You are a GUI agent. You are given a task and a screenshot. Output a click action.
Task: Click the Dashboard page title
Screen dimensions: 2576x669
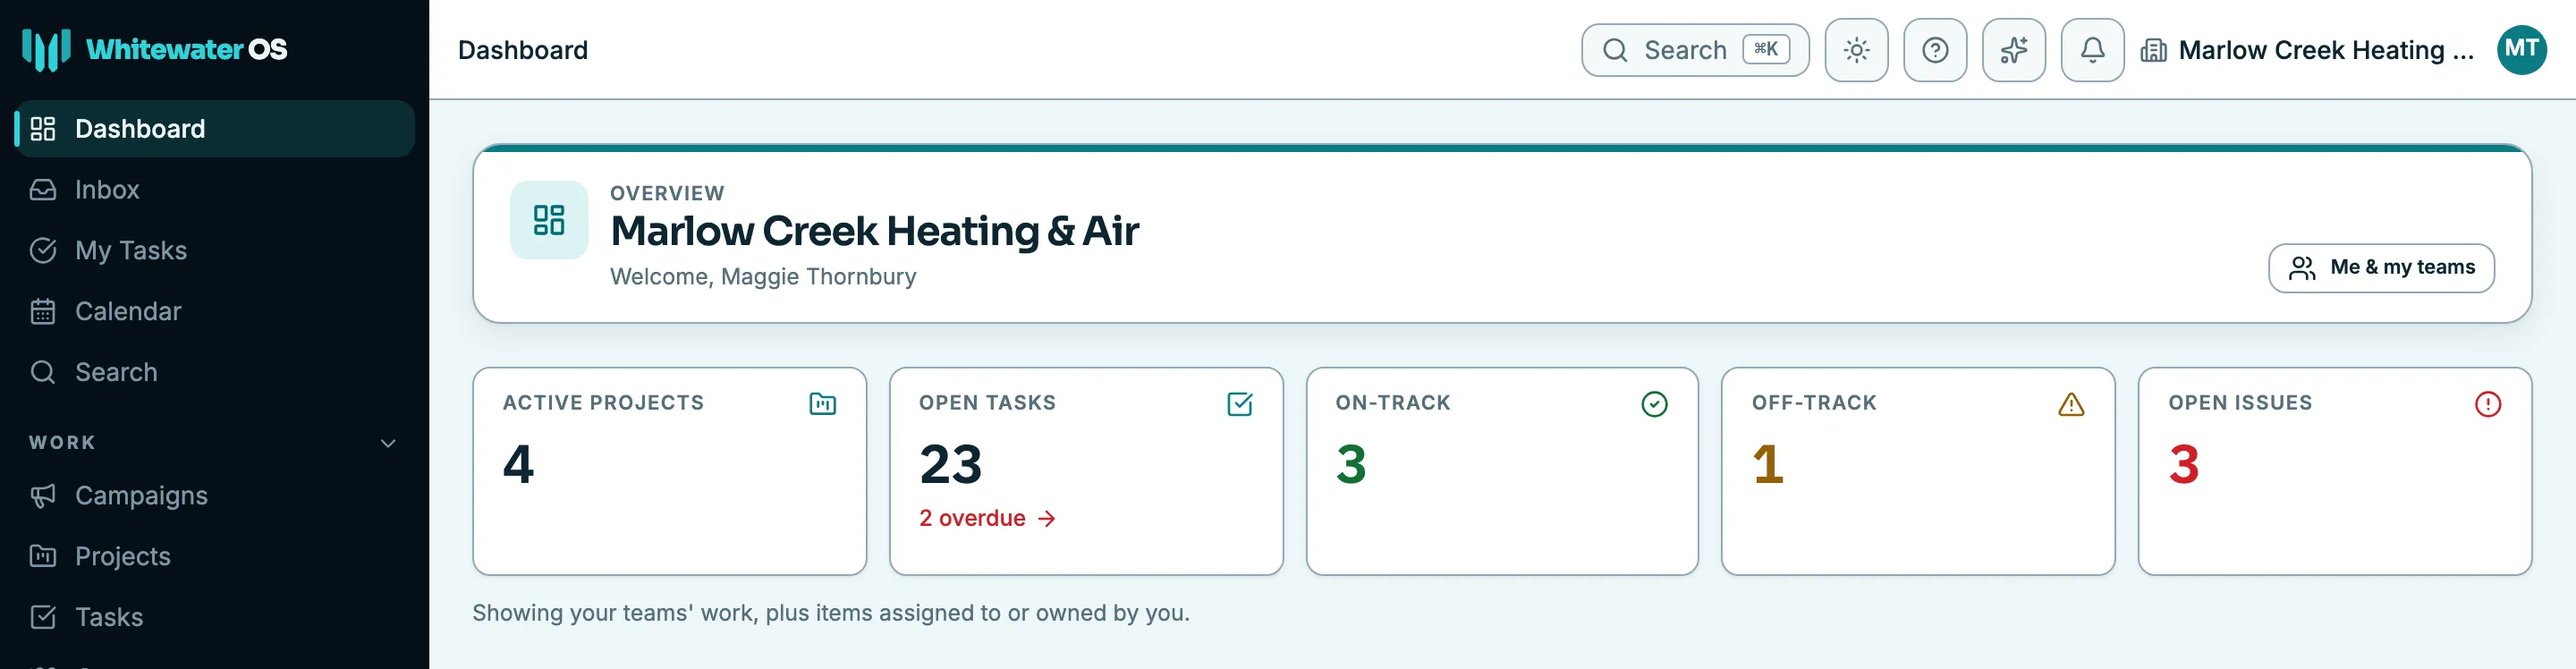point(523,50)
